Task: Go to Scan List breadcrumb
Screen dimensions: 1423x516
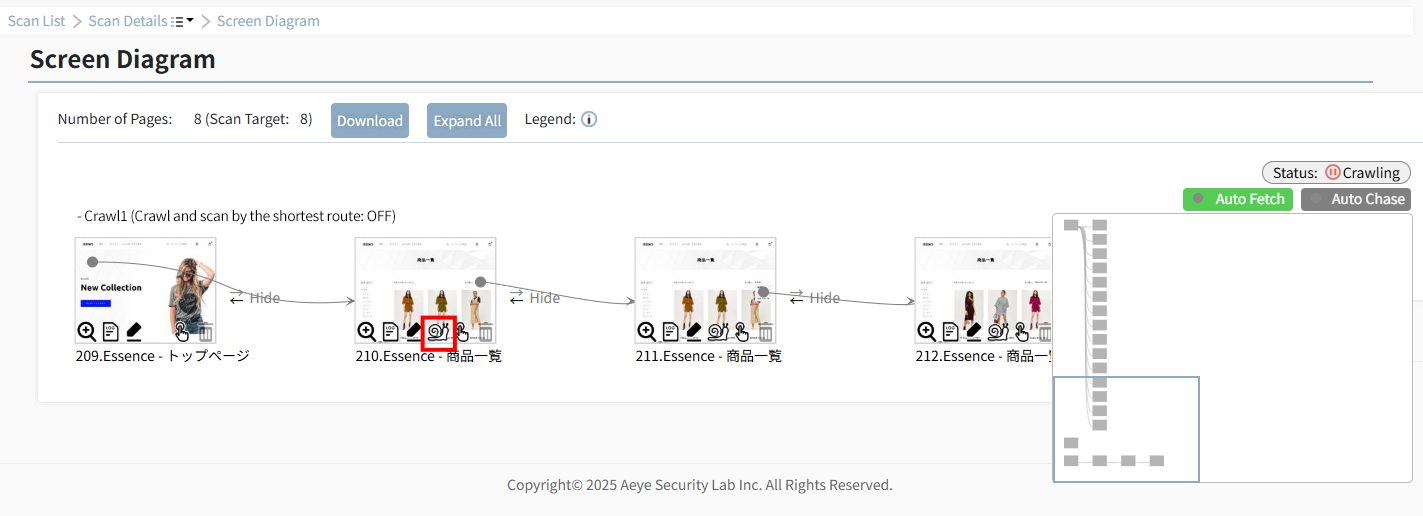Action: (x=37, y=21)
